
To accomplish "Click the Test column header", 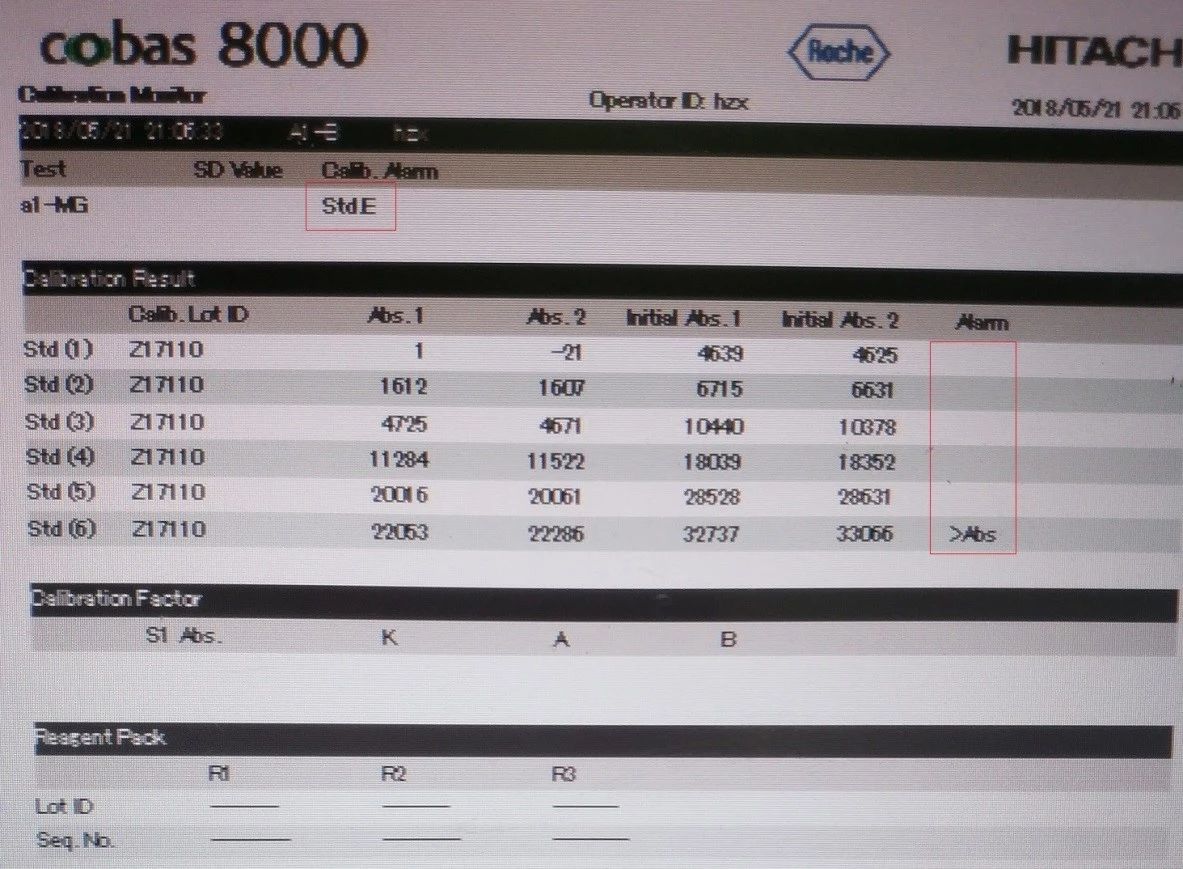I will (43, 168).
